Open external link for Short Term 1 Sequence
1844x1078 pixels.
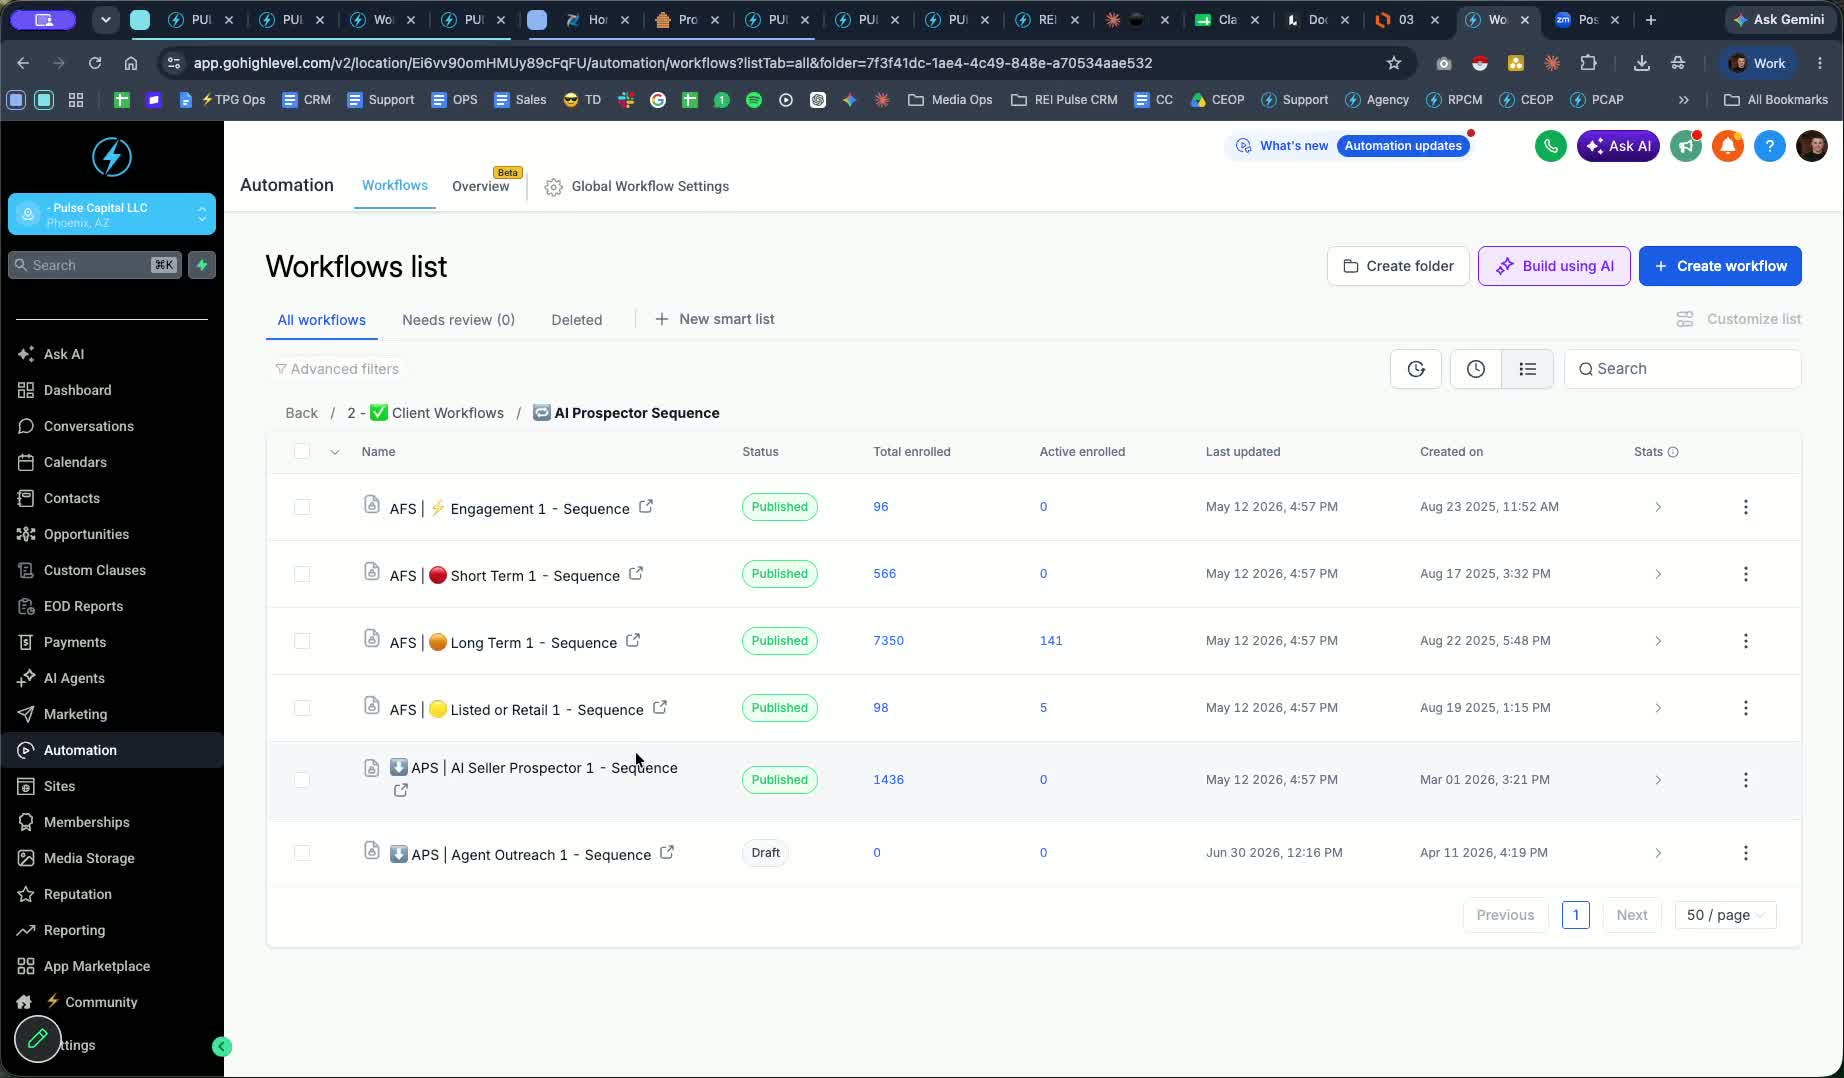[636, 574]
